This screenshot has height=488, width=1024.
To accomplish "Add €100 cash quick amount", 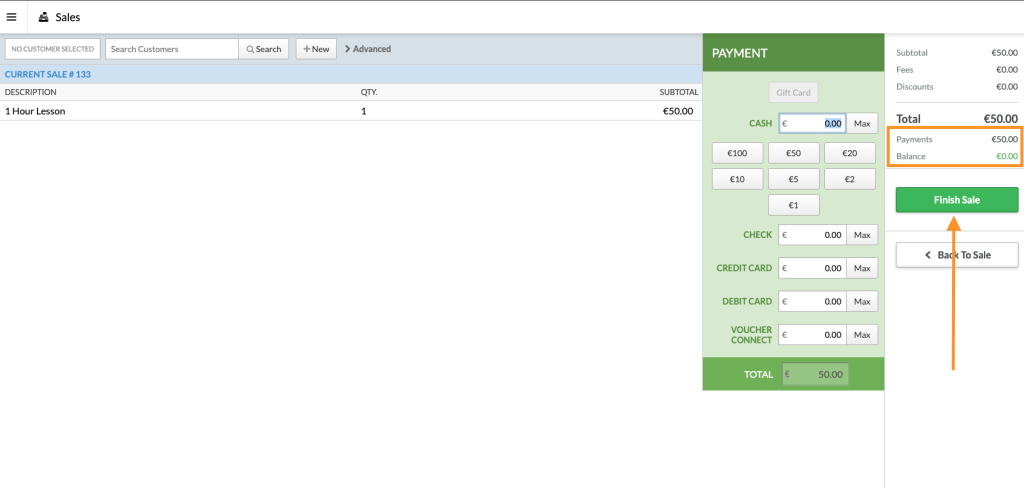I will tap(737, 153).
